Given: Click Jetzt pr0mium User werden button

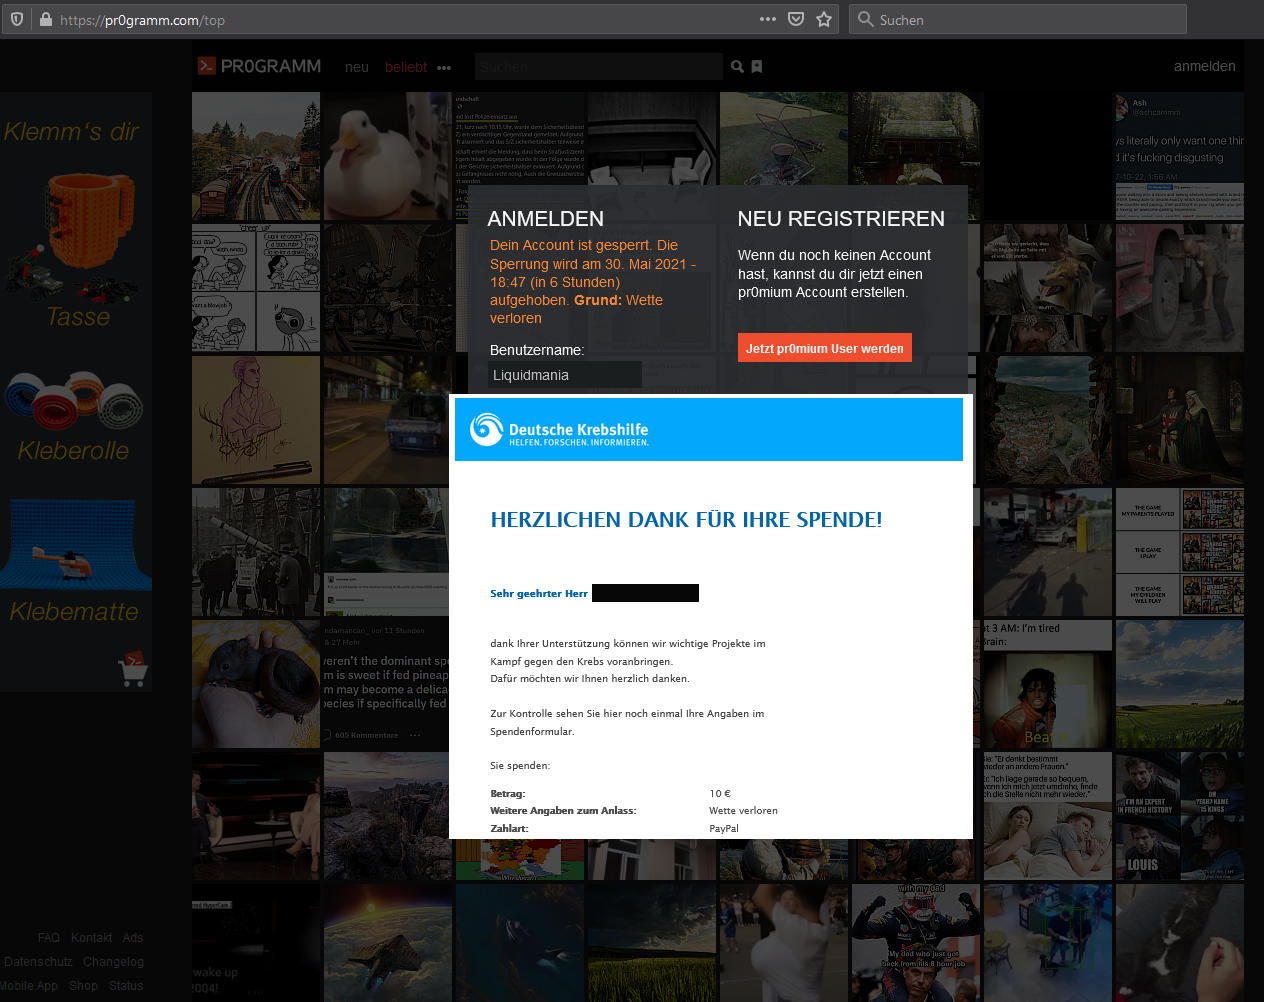Looking at the screenshot, I should [x=824, y=348].
